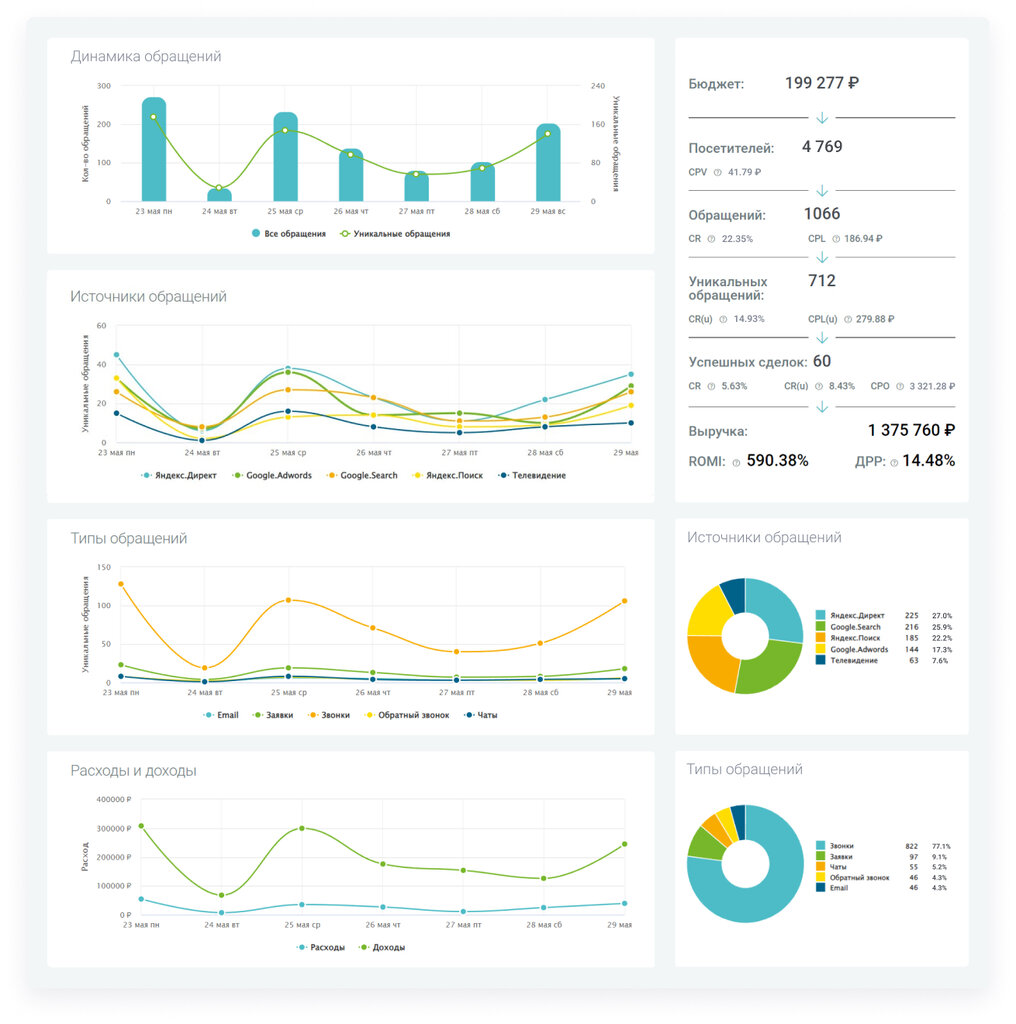The width and height of the screenshot is (1016, 1024).
Task: Click the info icon beside CR 5.63%
Action: coord(711,387)
